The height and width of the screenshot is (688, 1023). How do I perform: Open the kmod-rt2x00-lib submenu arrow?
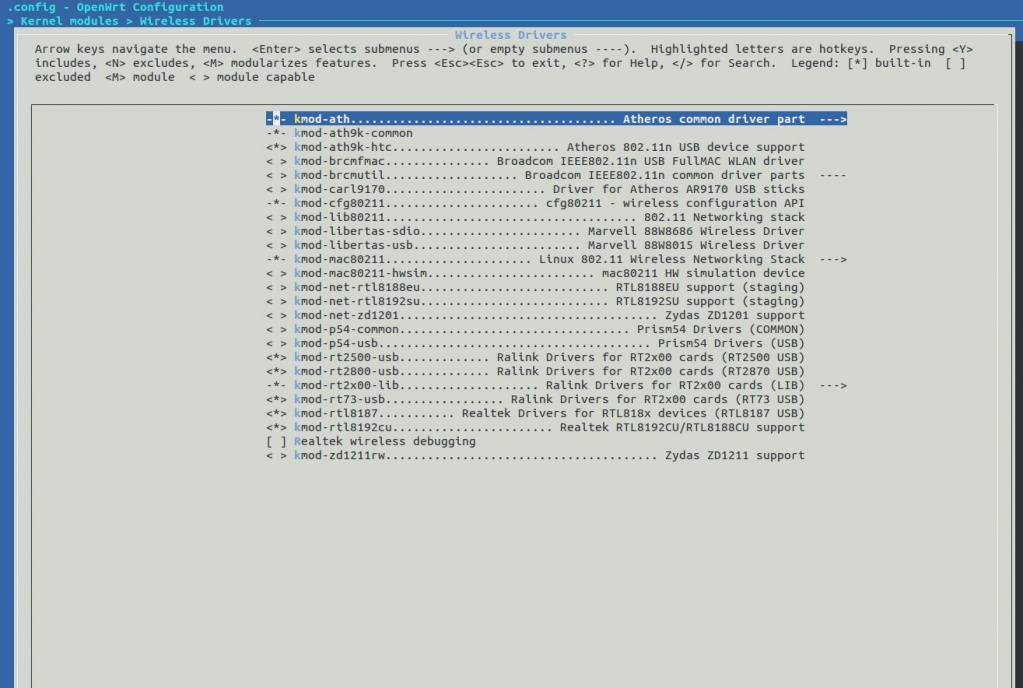tap(833, 385)
